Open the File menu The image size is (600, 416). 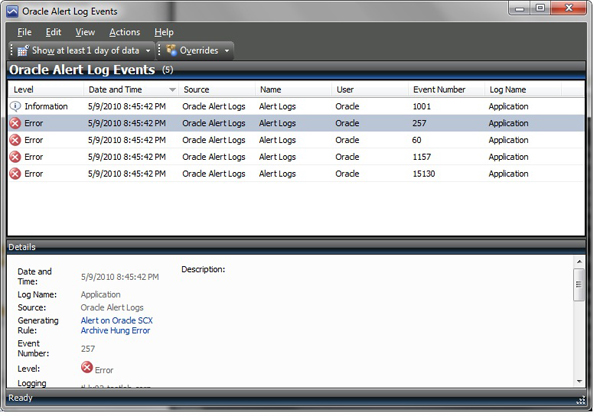click(x=24, y=32)
